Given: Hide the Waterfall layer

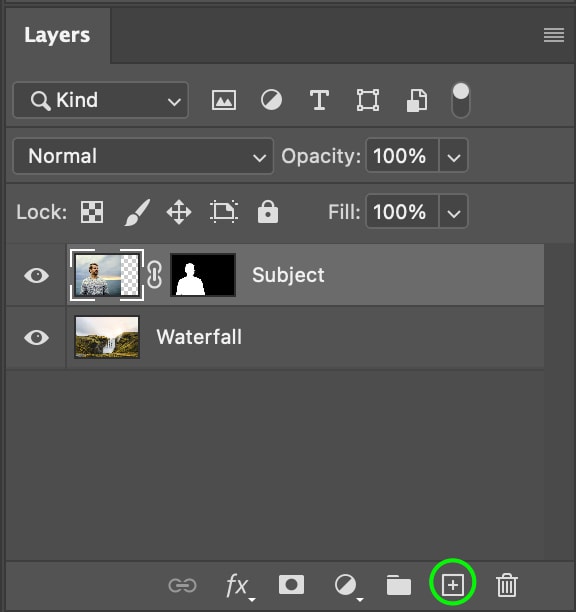Looking at the screenshot, I should pyautogui.click(x=36, y=338).
